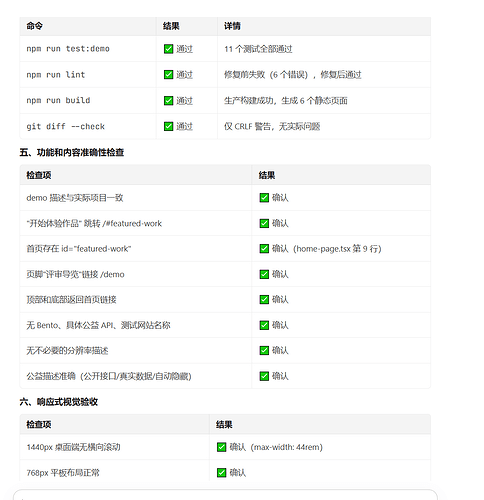Click the text 顶部和底部返回首页链接

click(71, 300)
